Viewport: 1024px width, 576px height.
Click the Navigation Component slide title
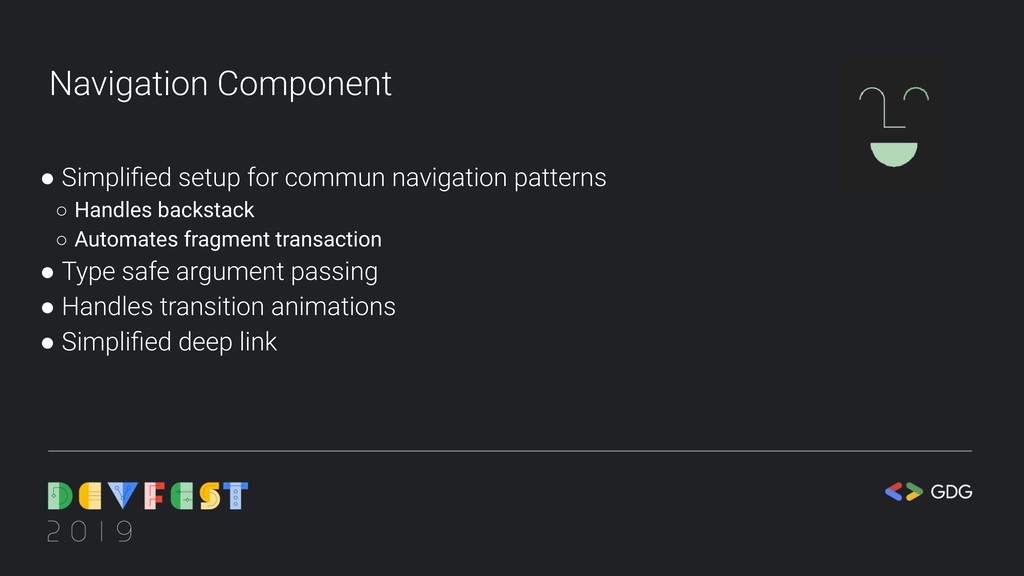click(221, 84)
